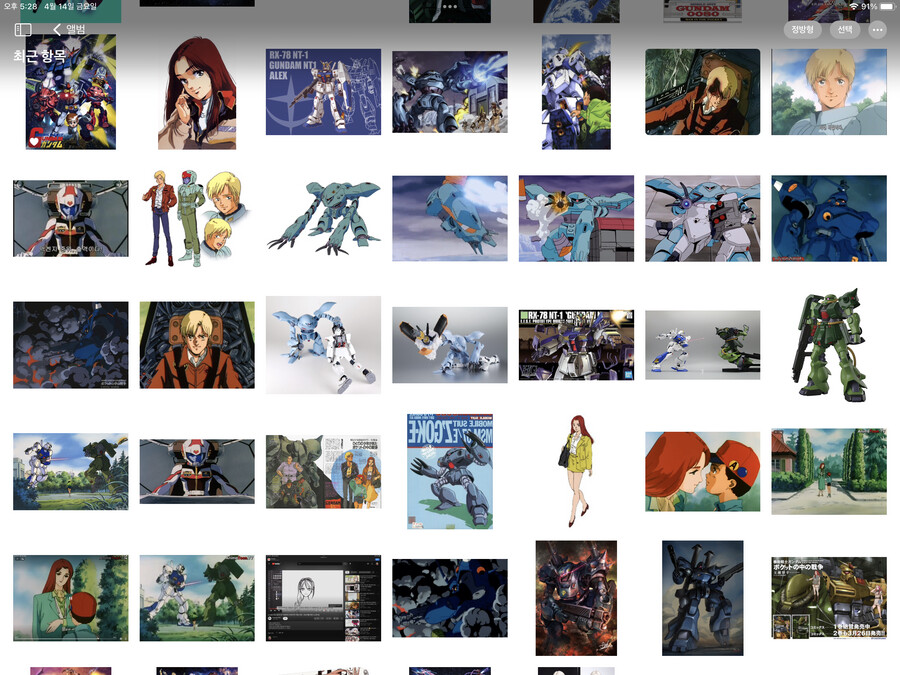This screenshot has width=900, height=675.
Task: Open the blond pilot in orange suit seated thumbnail
Action: (x=197, y=345)
